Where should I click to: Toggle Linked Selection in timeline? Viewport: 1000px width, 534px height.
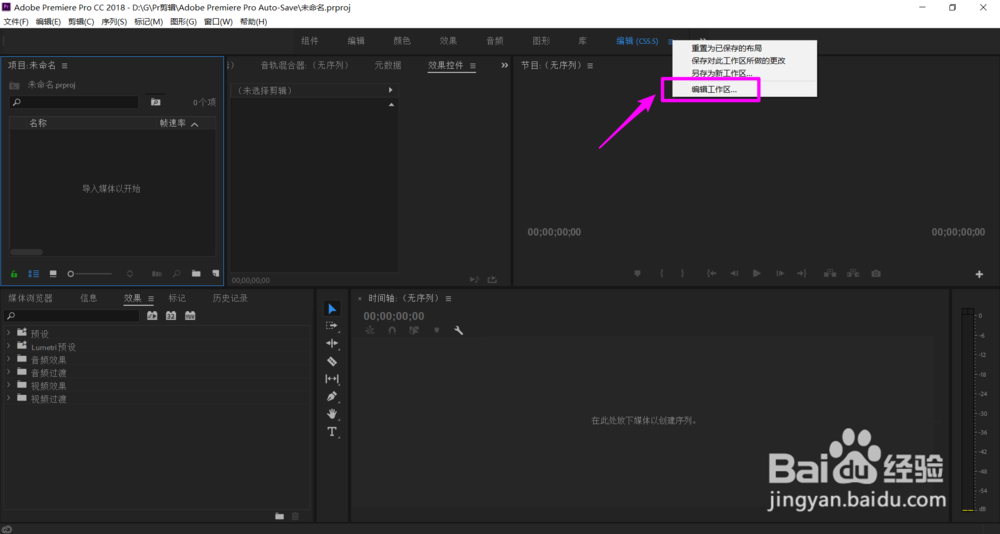414,330
